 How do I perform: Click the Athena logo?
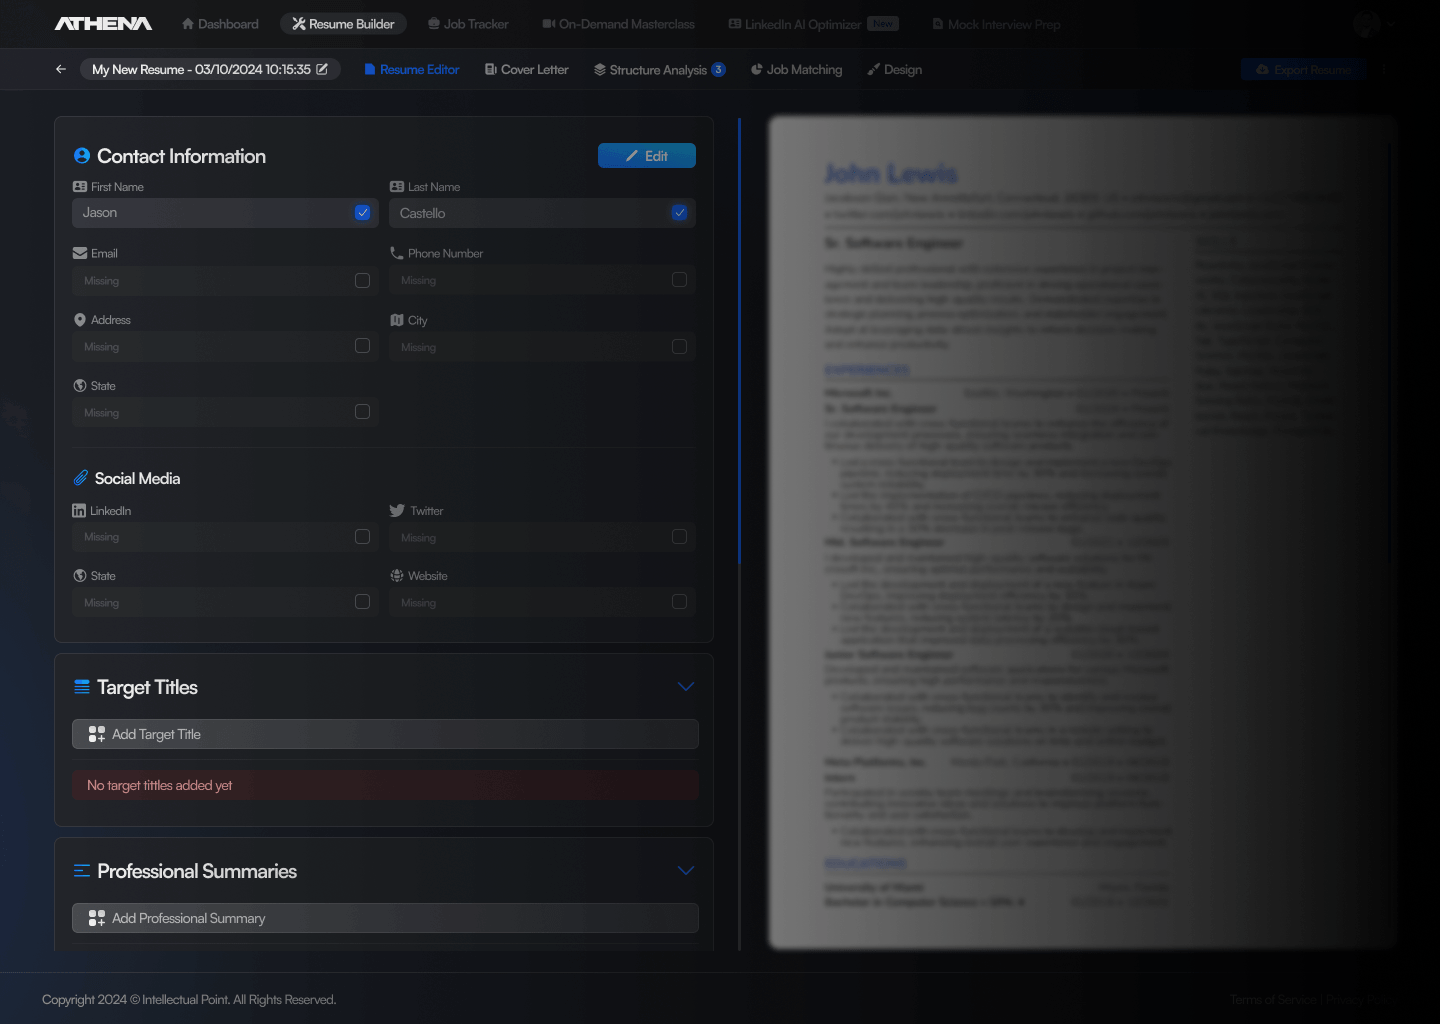pyautogui.click(x=103, y=23)
